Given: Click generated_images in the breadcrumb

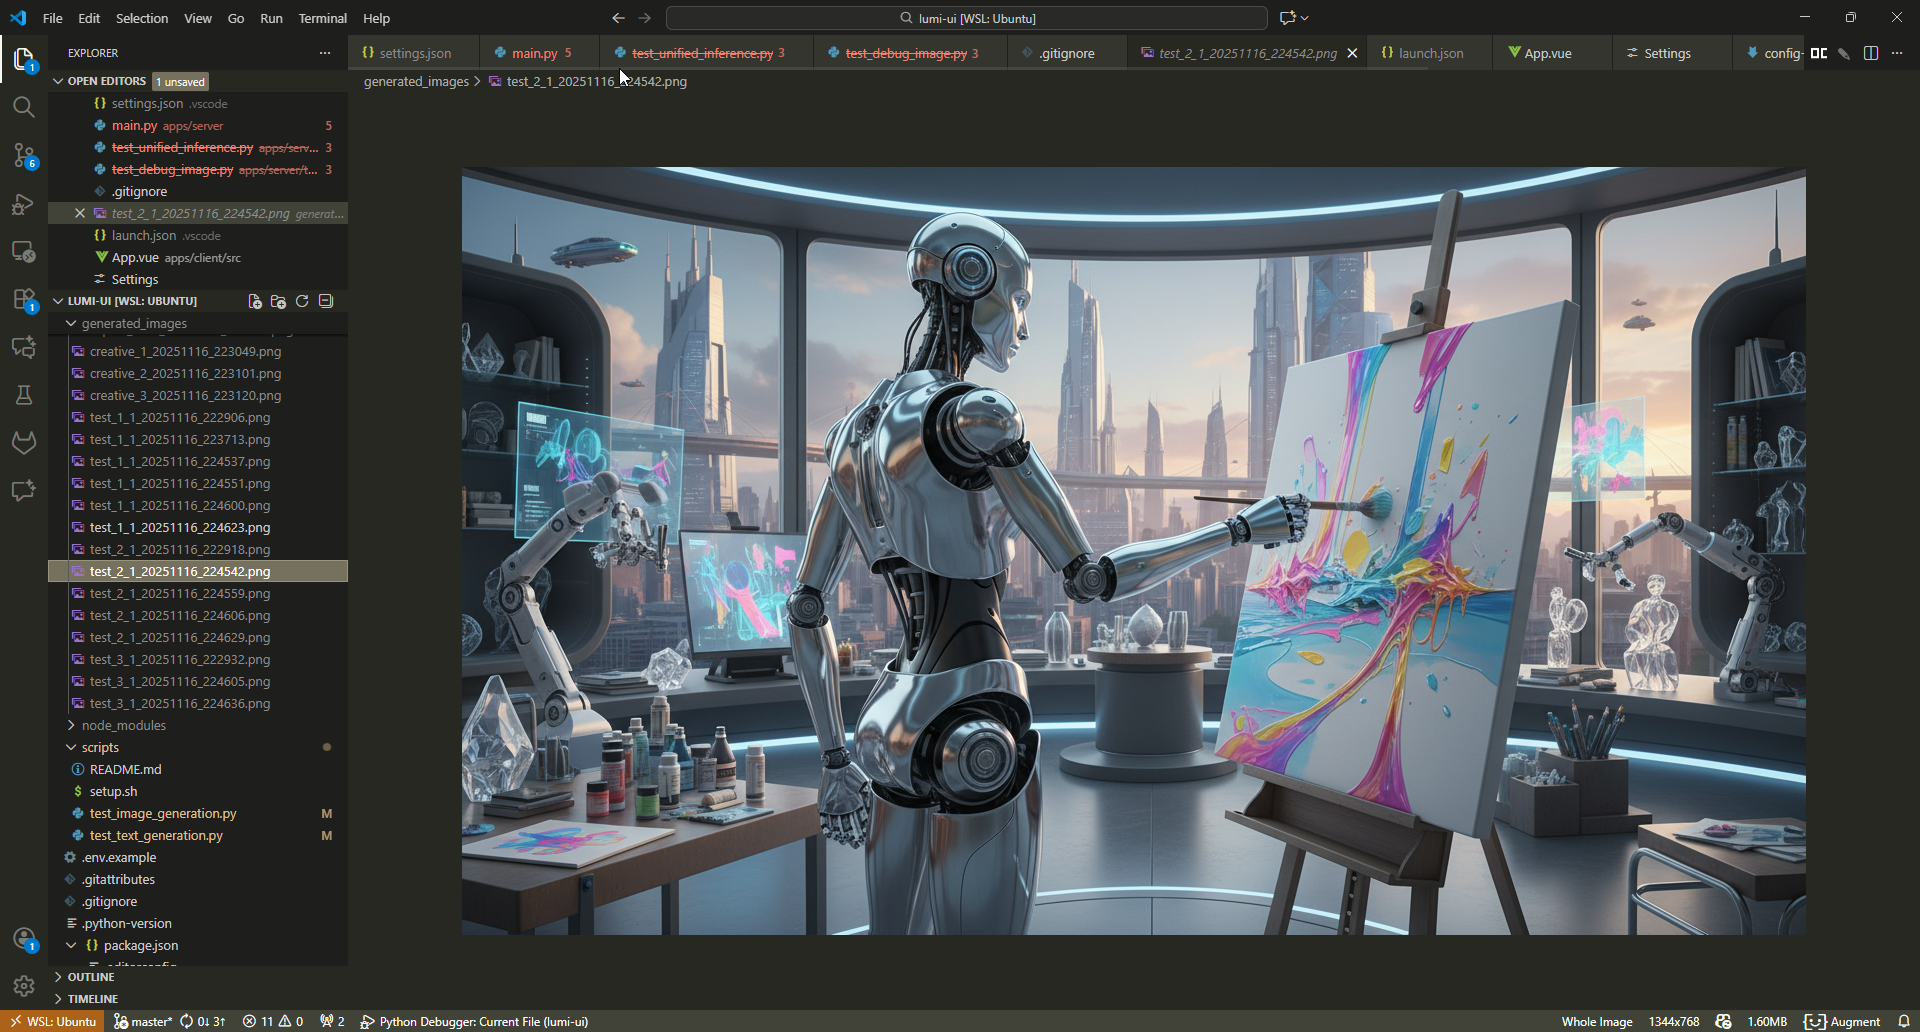Looking at the screenshot, I should [416, 81].
